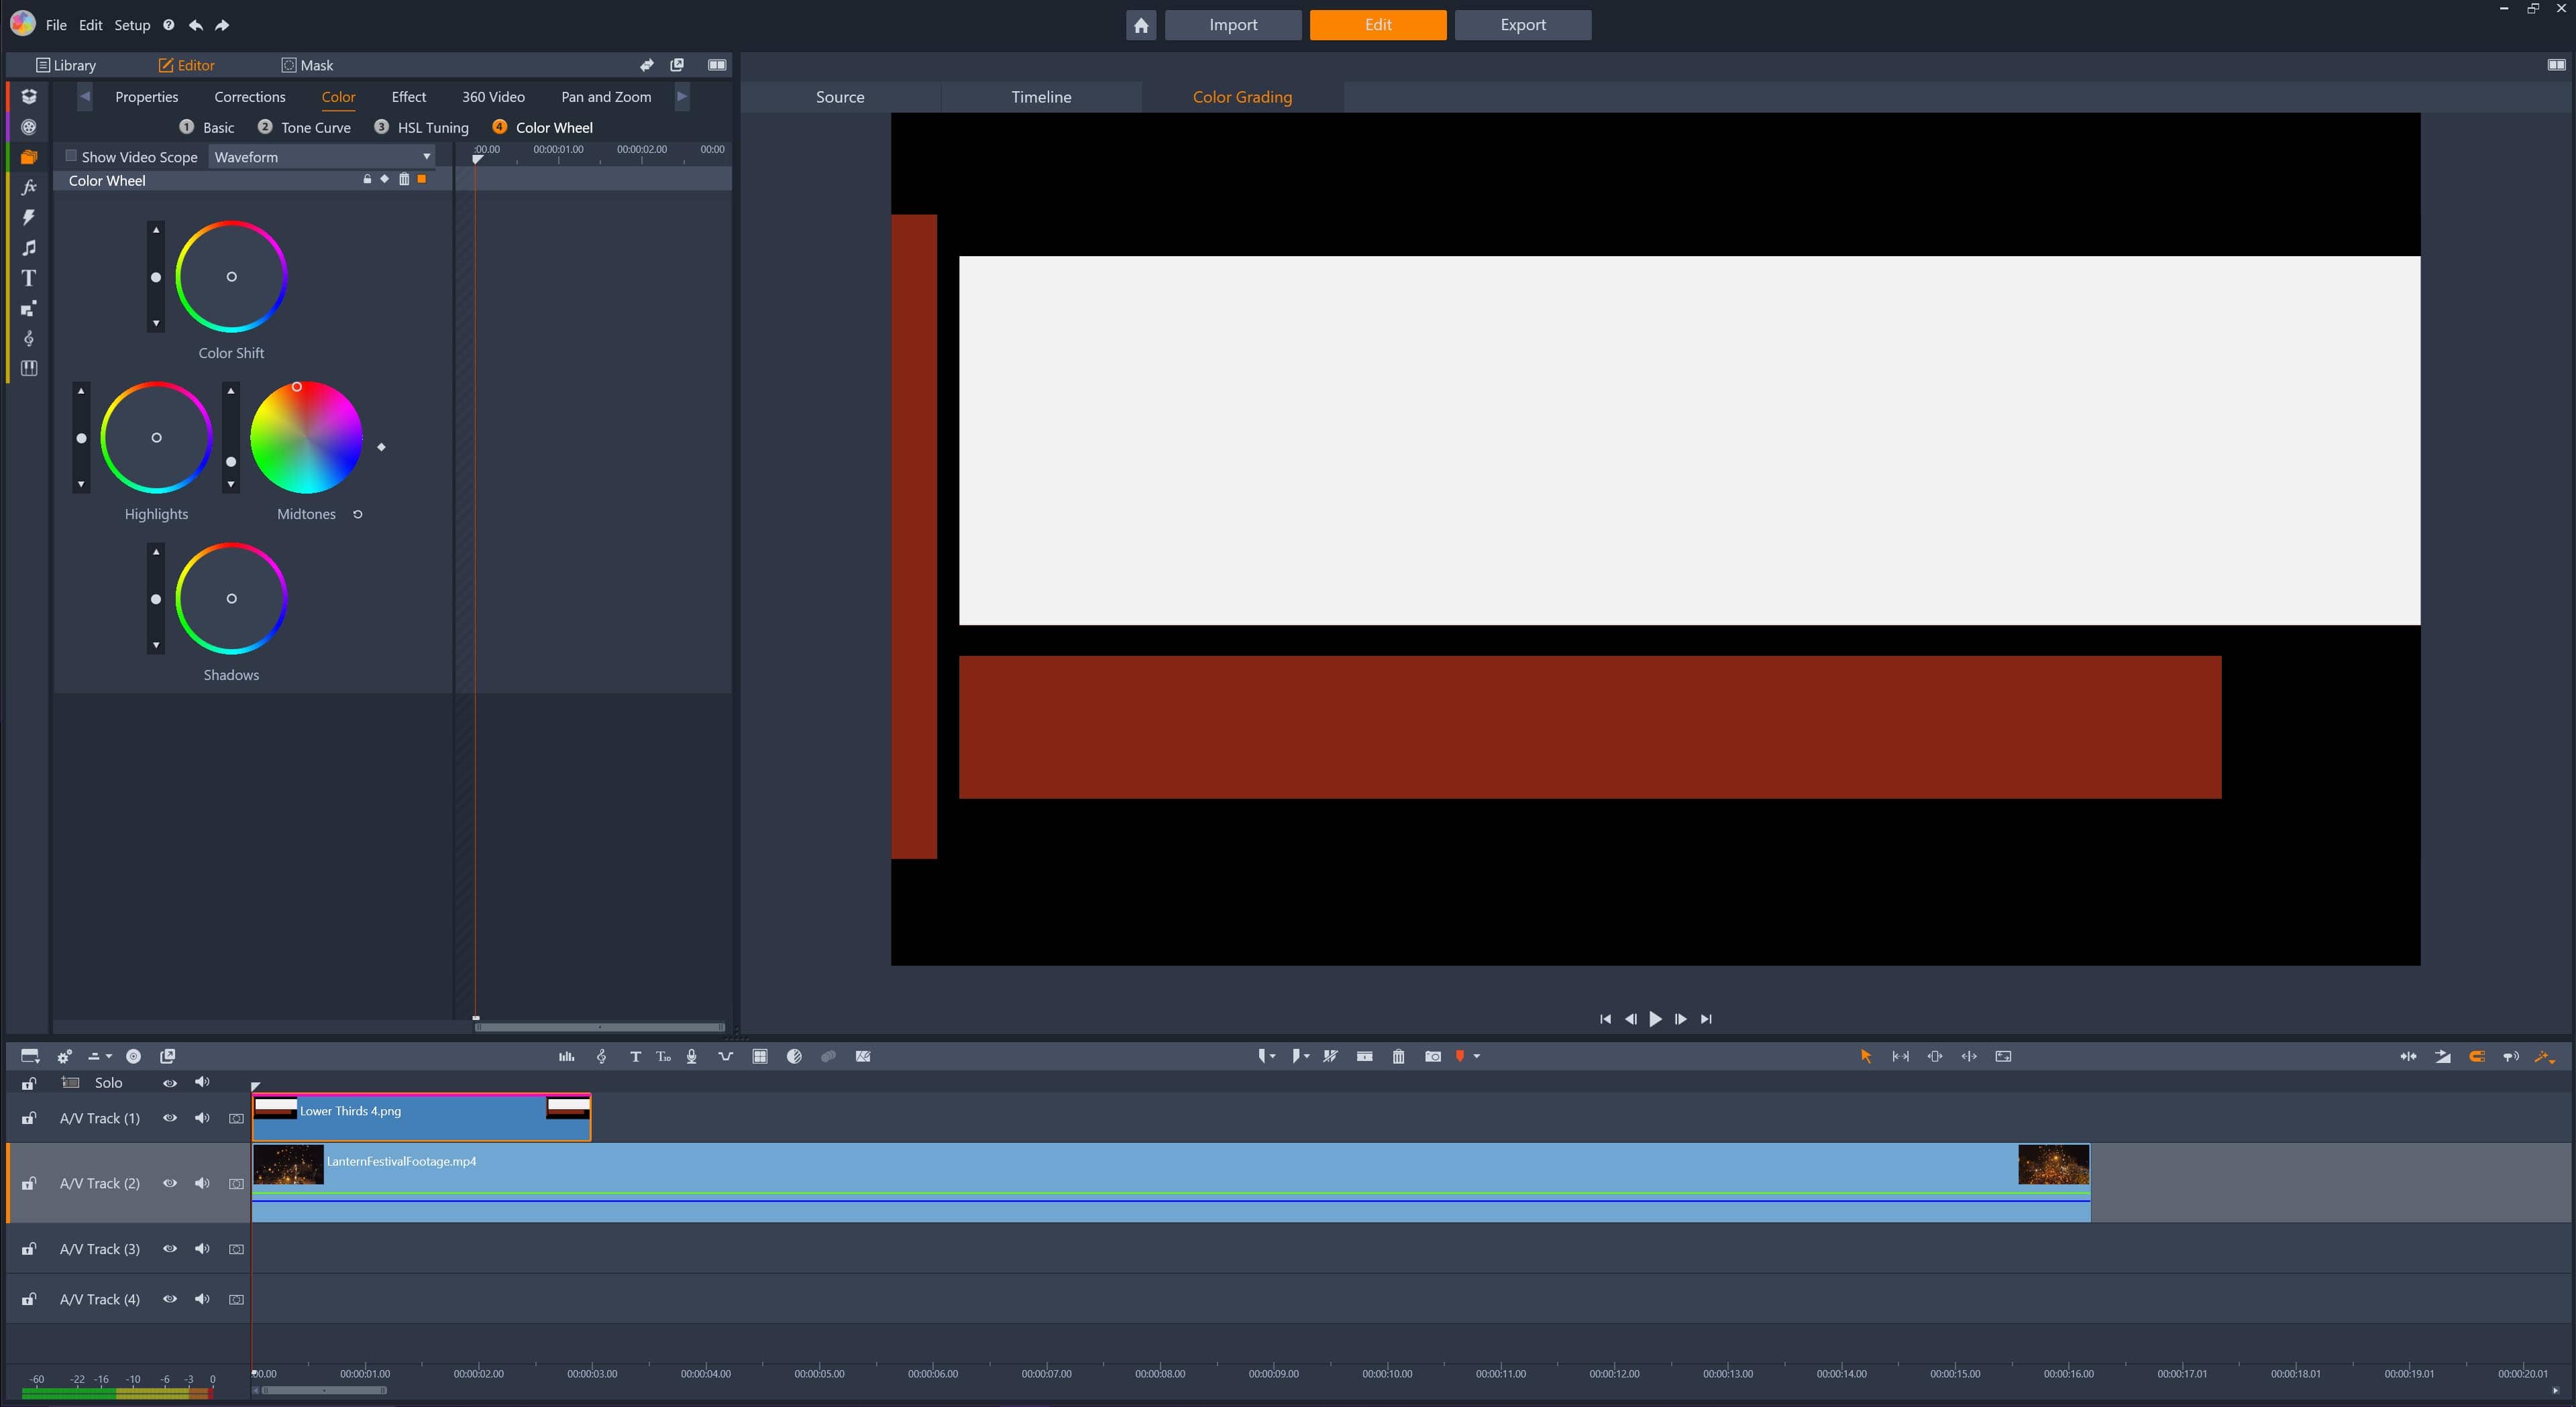Take a snapshot with the camera icon

[x=1432, y=1056]
